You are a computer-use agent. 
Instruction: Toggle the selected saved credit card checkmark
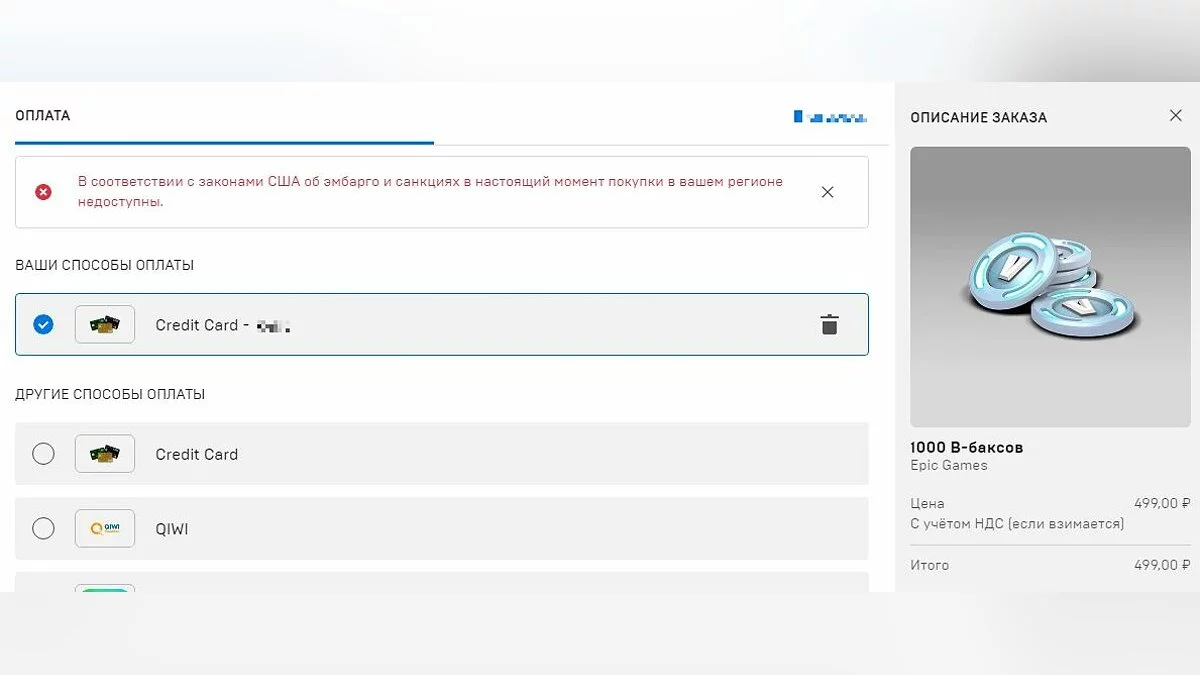(x=43, y=324)
